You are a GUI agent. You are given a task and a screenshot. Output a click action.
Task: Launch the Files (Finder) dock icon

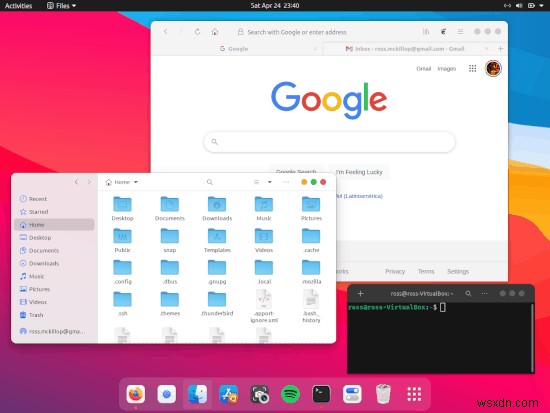tap(197, 394)
